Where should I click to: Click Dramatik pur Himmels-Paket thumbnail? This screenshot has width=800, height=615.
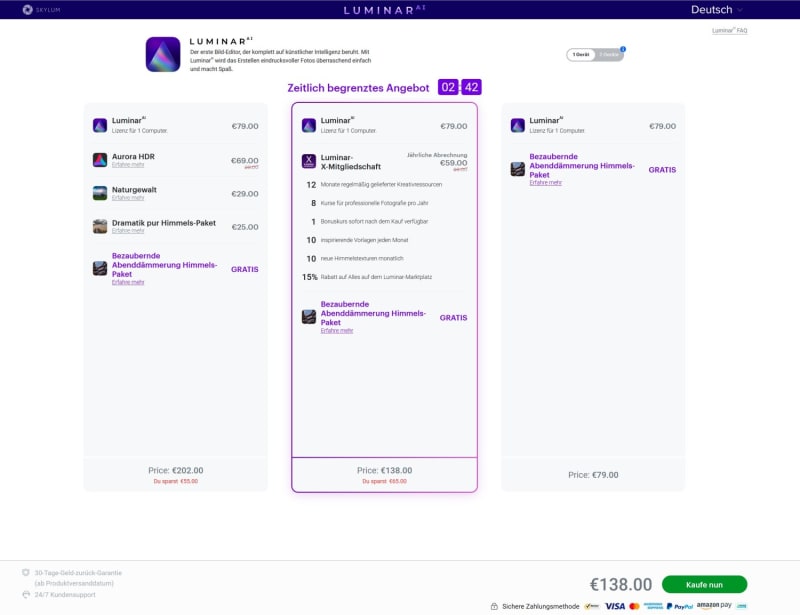click(x=100, y=226)
